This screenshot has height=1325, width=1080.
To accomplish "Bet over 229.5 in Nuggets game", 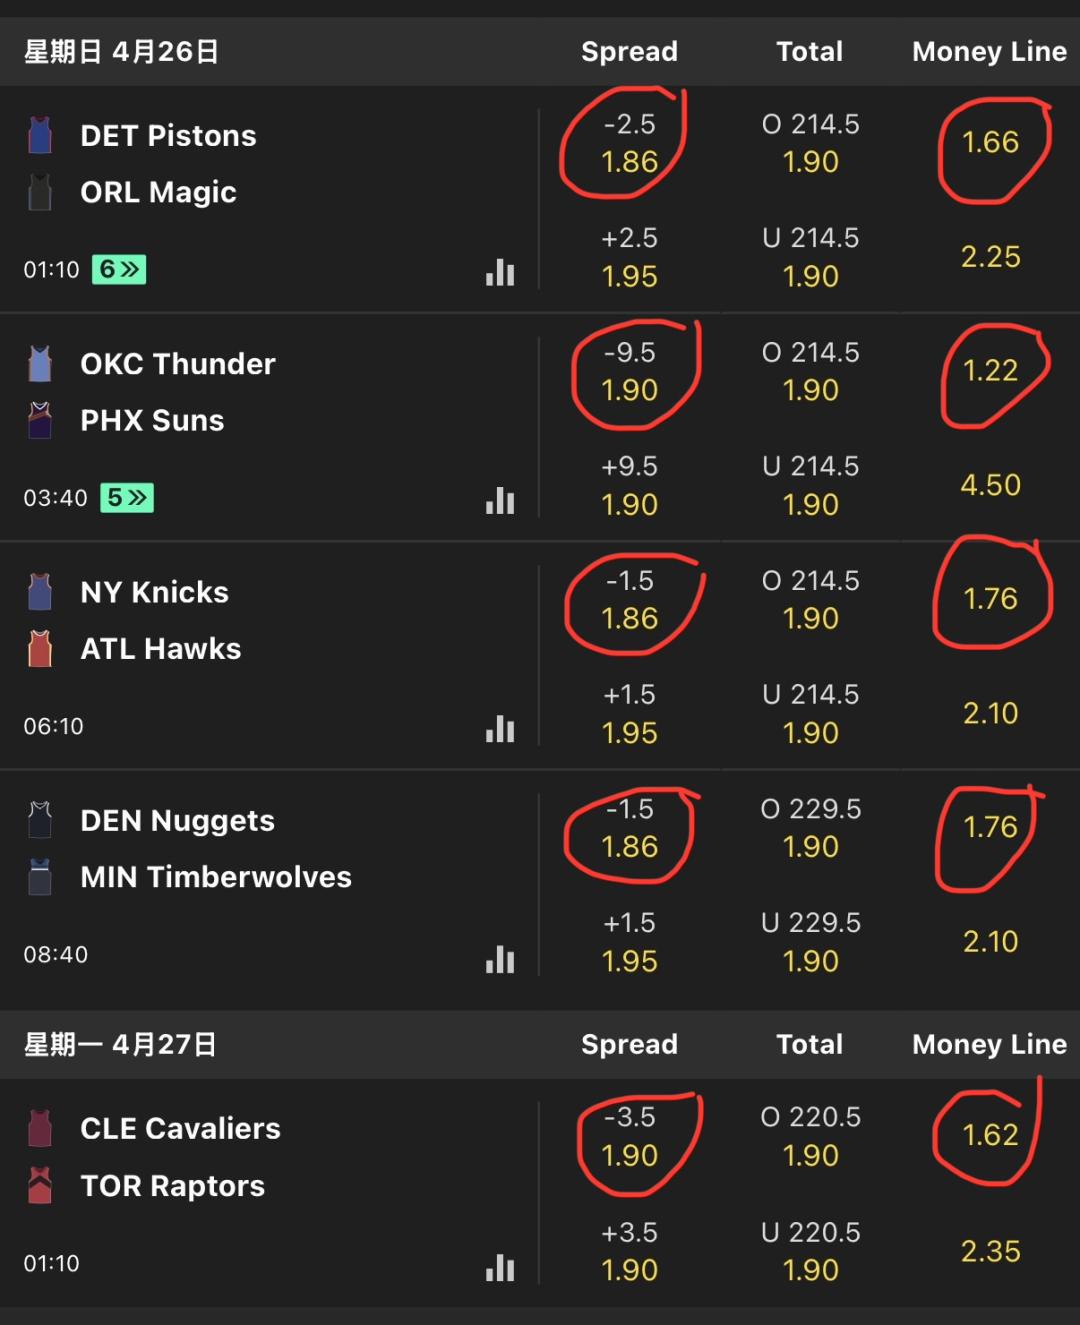I will coord(810,828).
